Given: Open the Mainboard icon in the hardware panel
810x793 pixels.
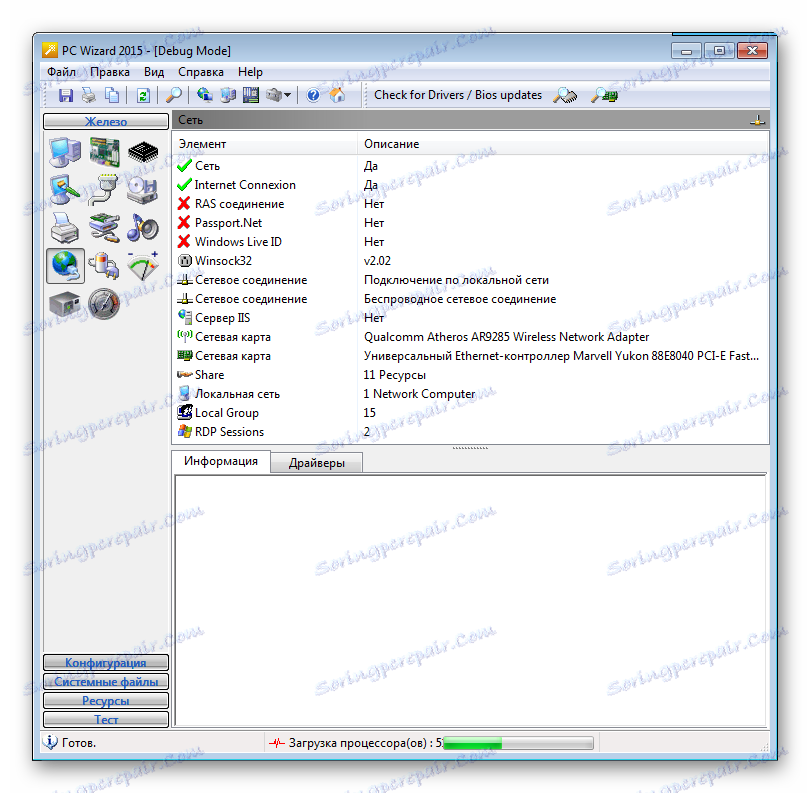Looking at the screenshot, I should pyautogui.click(x=104, y=152).
